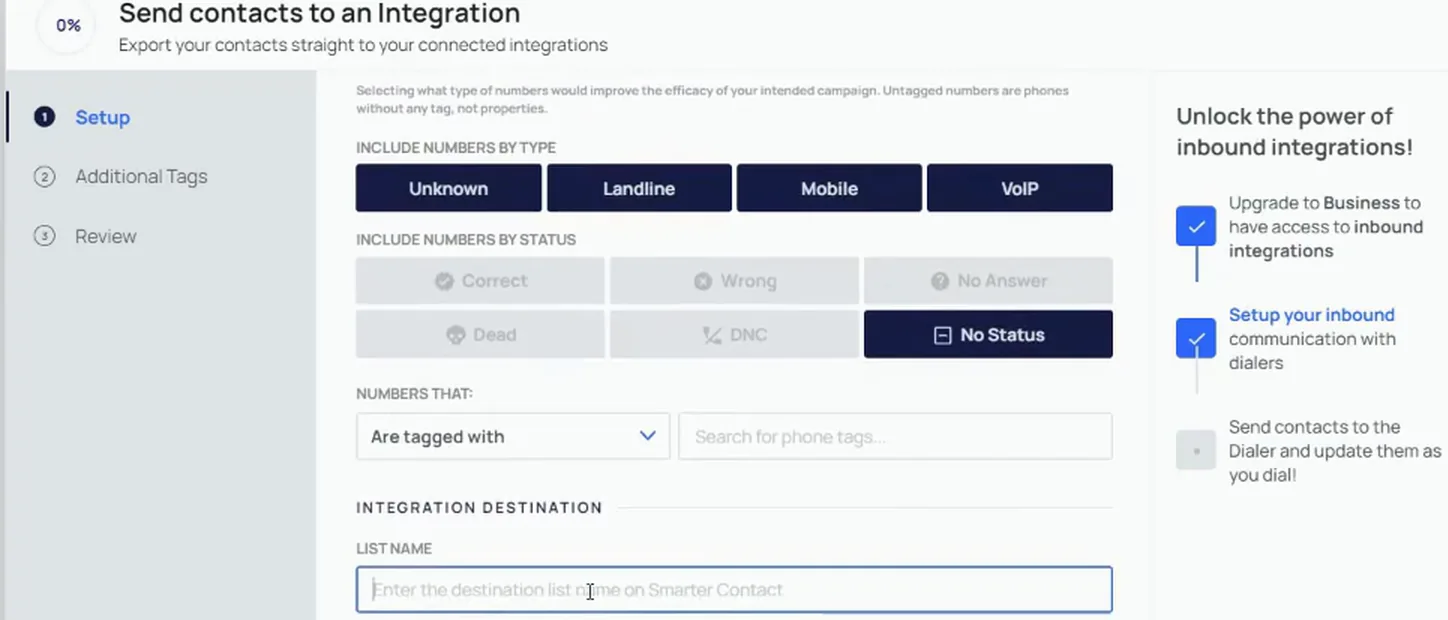Go to the Review step
Viewport: 1448px width, 620px height.
click(x=105, y=236)
